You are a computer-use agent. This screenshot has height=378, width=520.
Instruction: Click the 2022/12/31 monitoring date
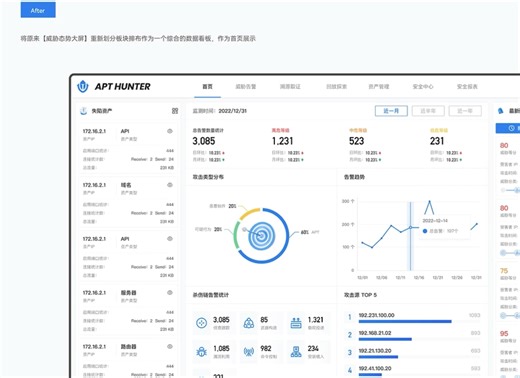(233, 111)
